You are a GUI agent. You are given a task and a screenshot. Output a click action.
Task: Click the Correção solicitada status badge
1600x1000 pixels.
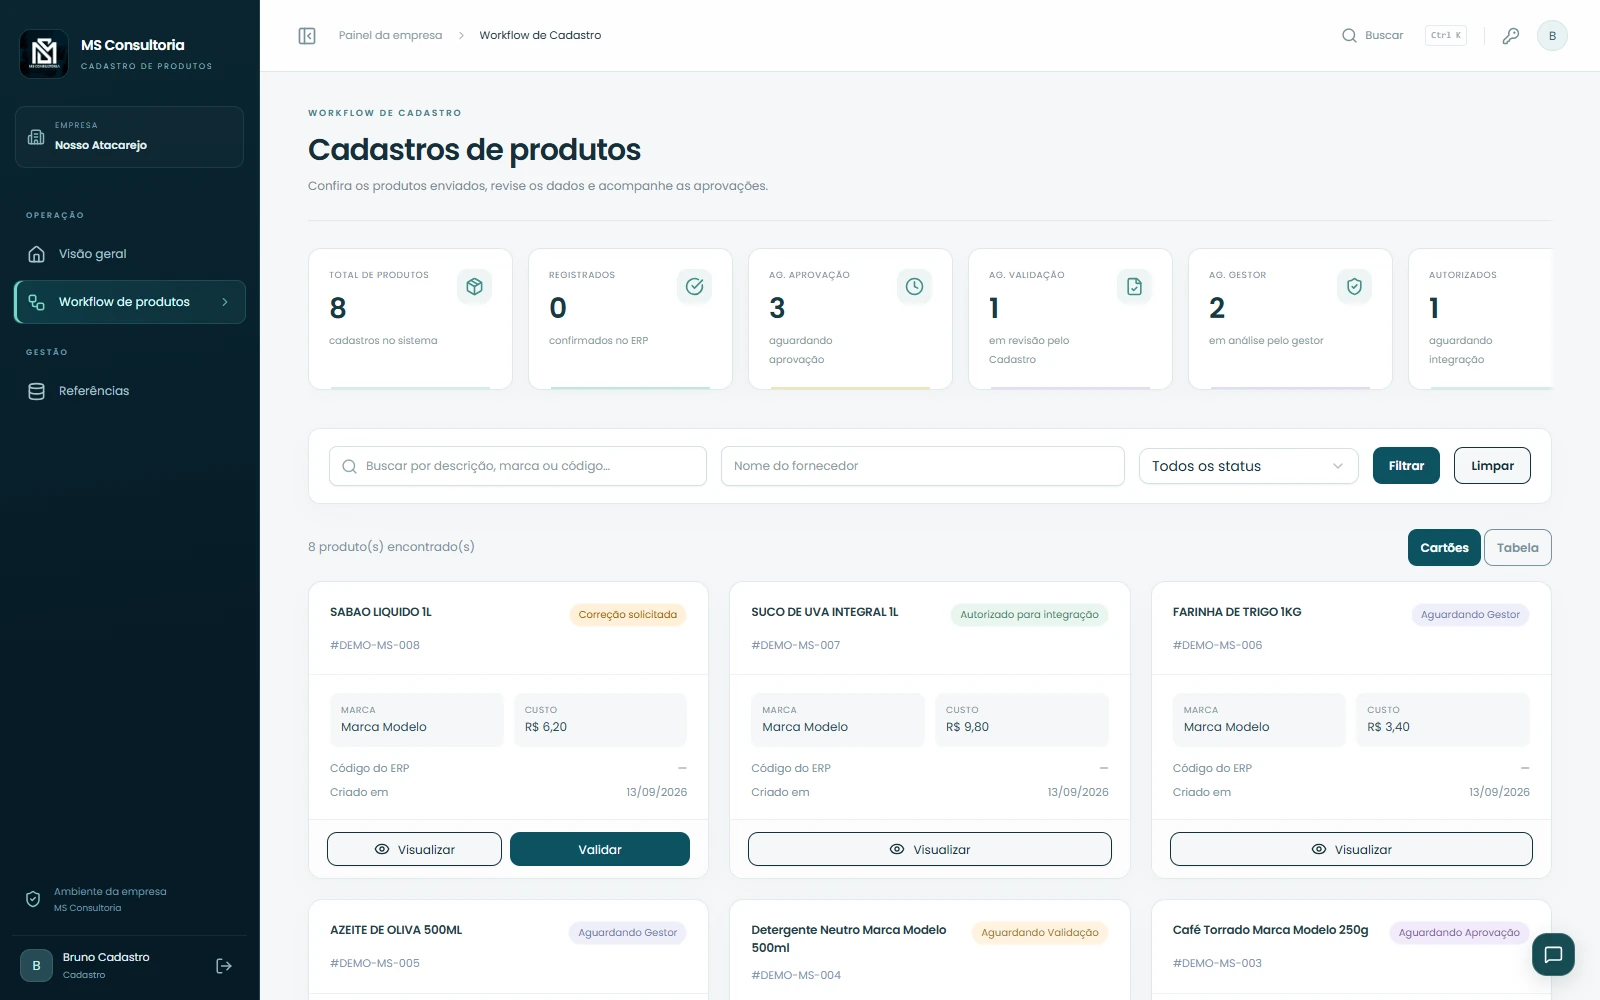[x=628, y=615]
